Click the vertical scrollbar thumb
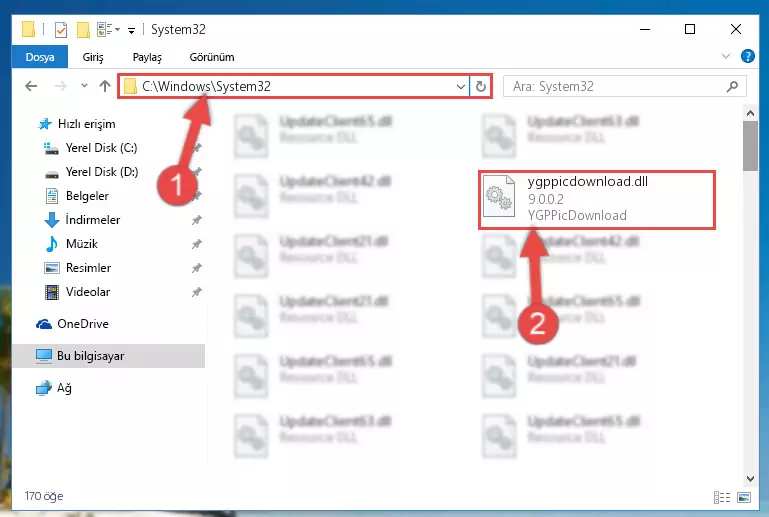Image resolution: width=769 pixels, height=517 pixels. (x=750, y=146)
